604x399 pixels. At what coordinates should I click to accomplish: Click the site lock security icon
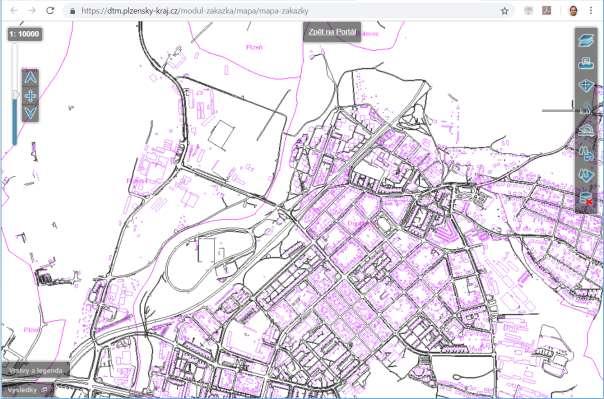coord(72,11)
